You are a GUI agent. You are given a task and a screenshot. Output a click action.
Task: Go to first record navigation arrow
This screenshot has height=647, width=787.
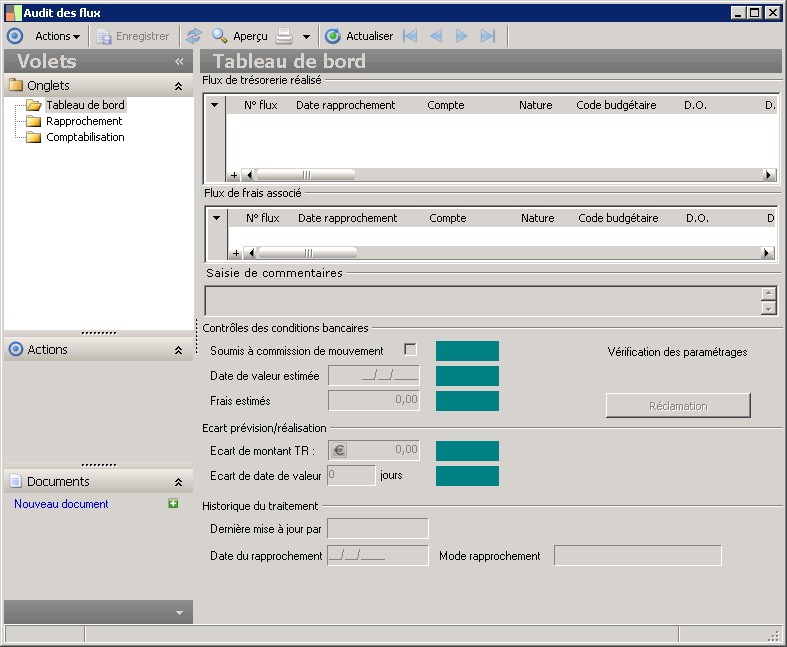pyautogui.click(x=409, y=36)
